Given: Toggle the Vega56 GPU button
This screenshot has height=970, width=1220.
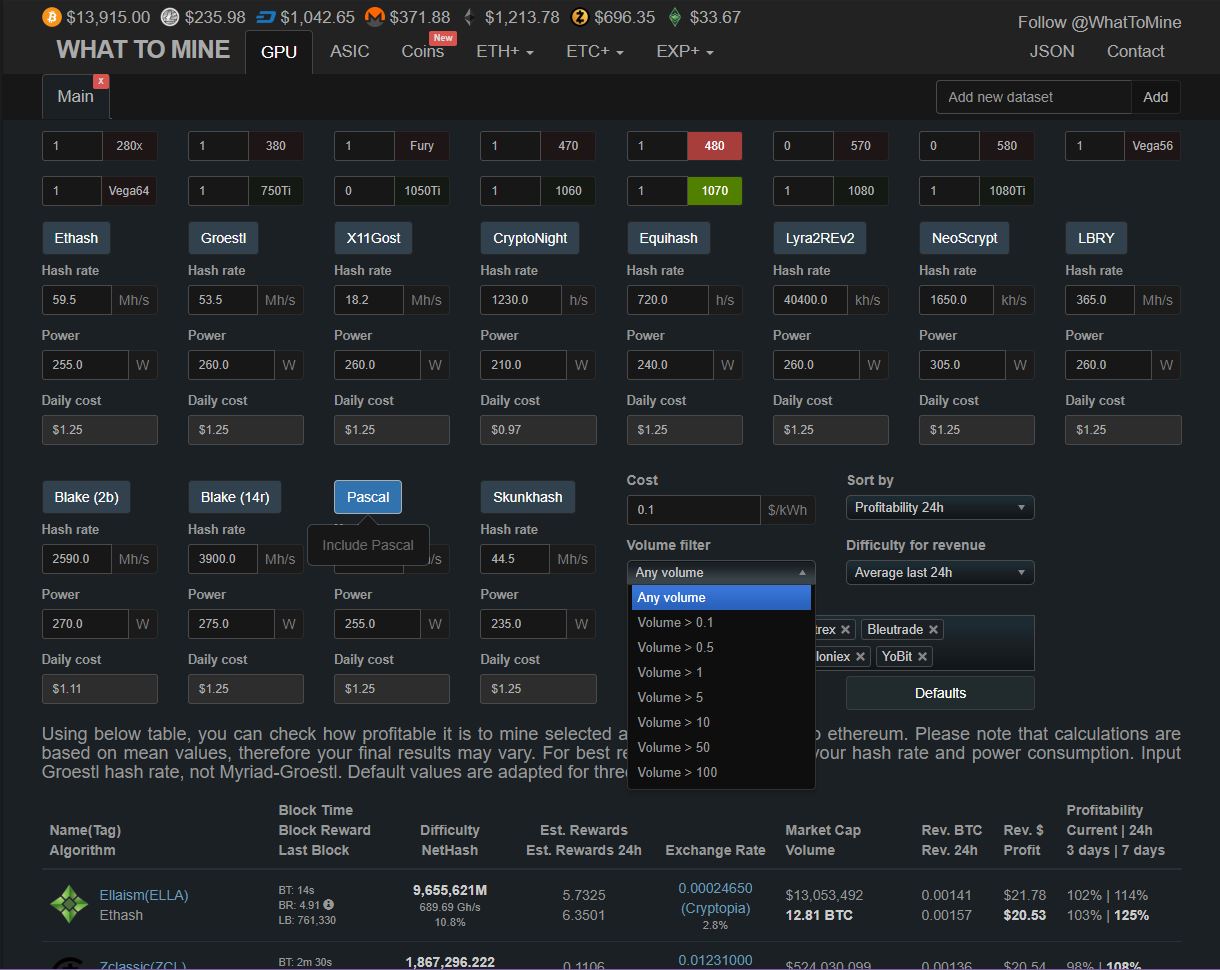Looking at the screenshot, I should 1152,145.
